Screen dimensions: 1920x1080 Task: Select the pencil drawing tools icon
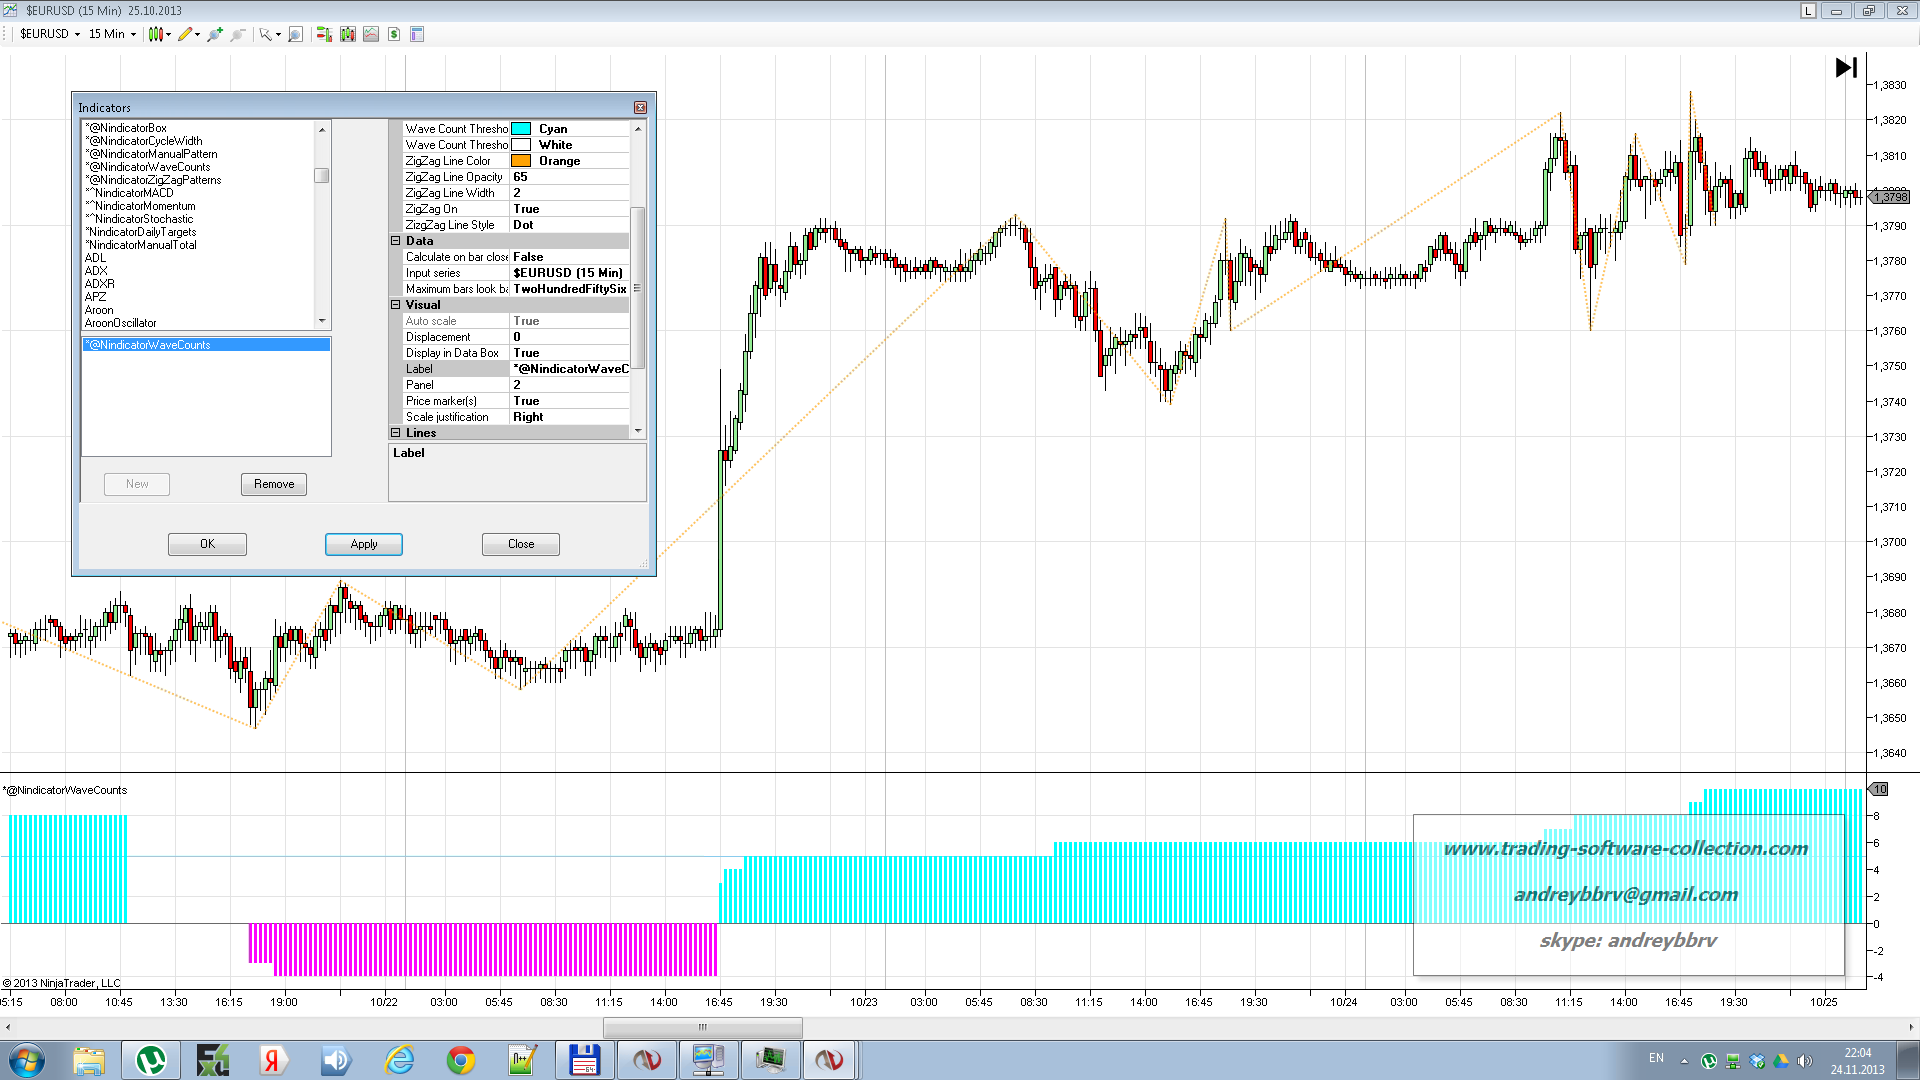(x=185, y=34)
